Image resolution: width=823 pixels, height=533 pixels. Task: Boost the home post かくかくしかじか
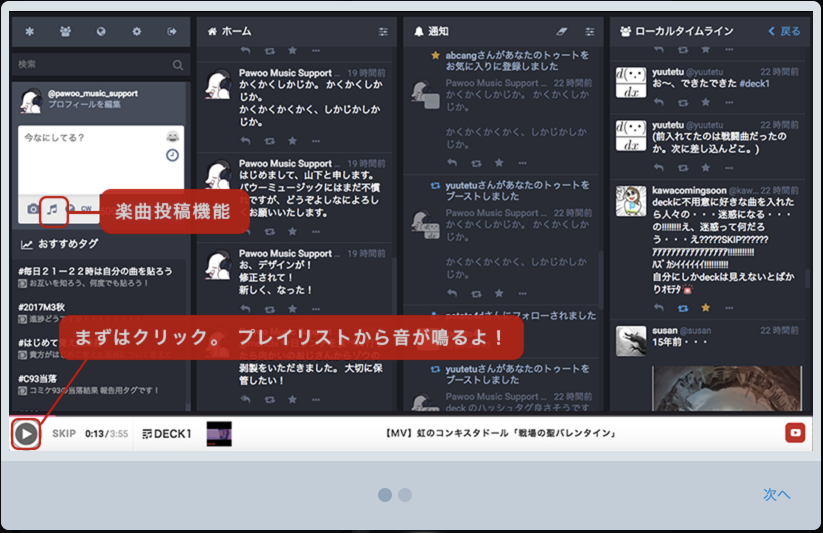coord(270,141)
